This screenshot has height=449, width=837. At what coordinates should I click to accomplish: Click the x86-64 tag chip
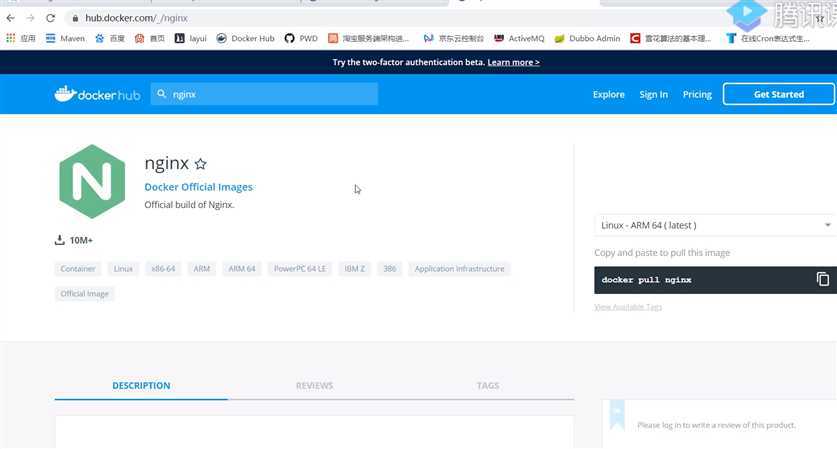[x=163, y=269]
